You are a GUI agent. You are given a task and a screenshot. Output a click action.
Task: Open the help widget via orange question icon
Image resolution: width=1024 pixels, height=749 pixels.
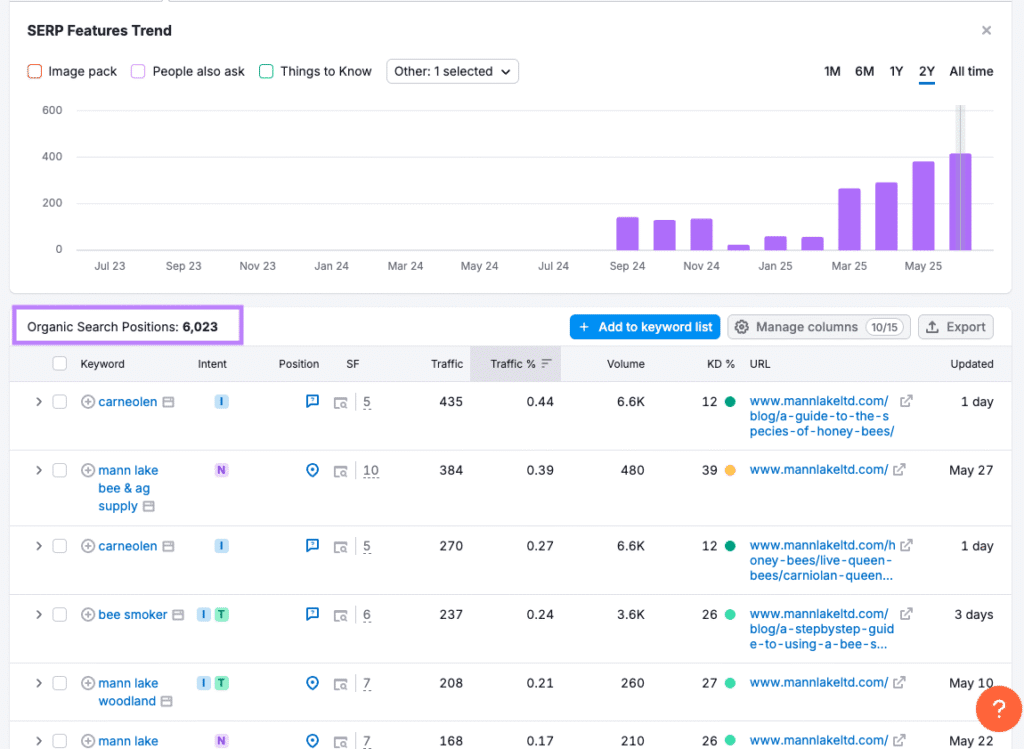(998, 709)
